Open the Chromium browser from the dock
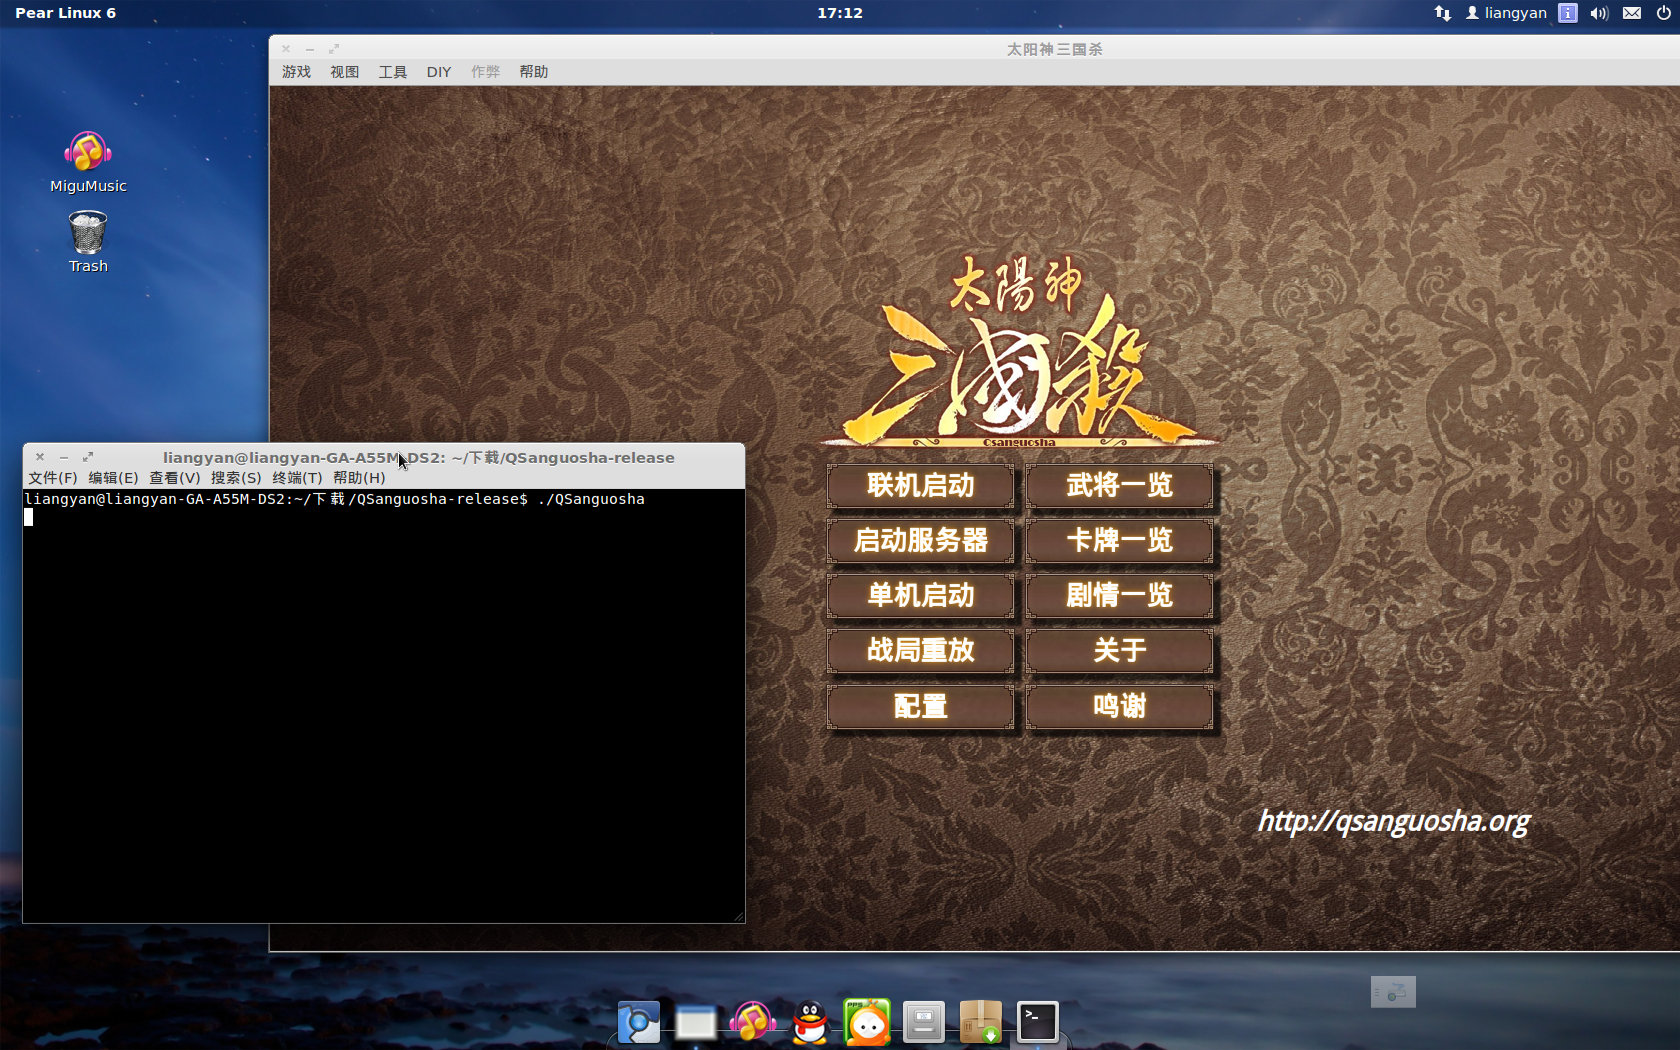The image size is (1680, 1050). pos(638,1022)
